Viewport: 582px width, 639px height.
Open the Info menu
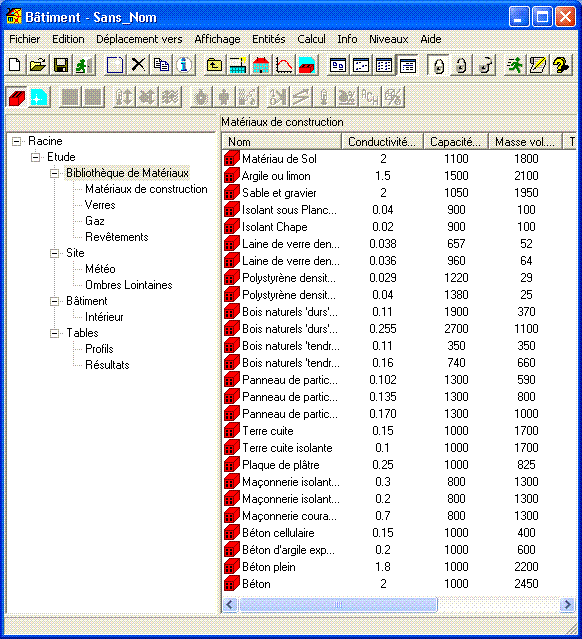(x=347, y=39)
